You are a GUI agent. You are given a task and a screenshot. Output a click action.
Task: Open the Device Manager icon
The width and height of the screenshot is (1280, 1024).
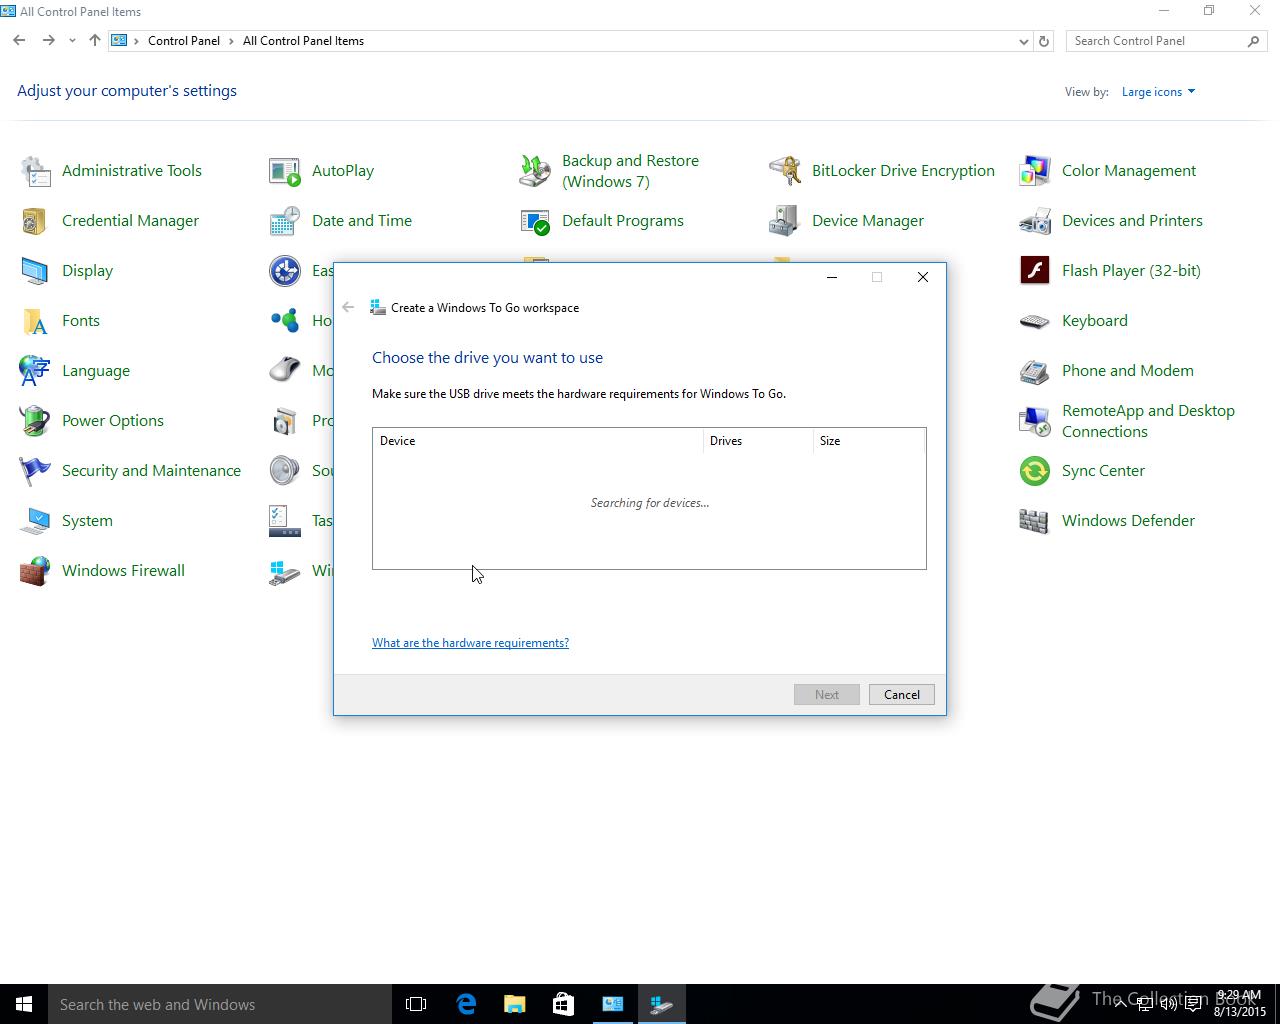pyautogui.click(x=785, y=221)
